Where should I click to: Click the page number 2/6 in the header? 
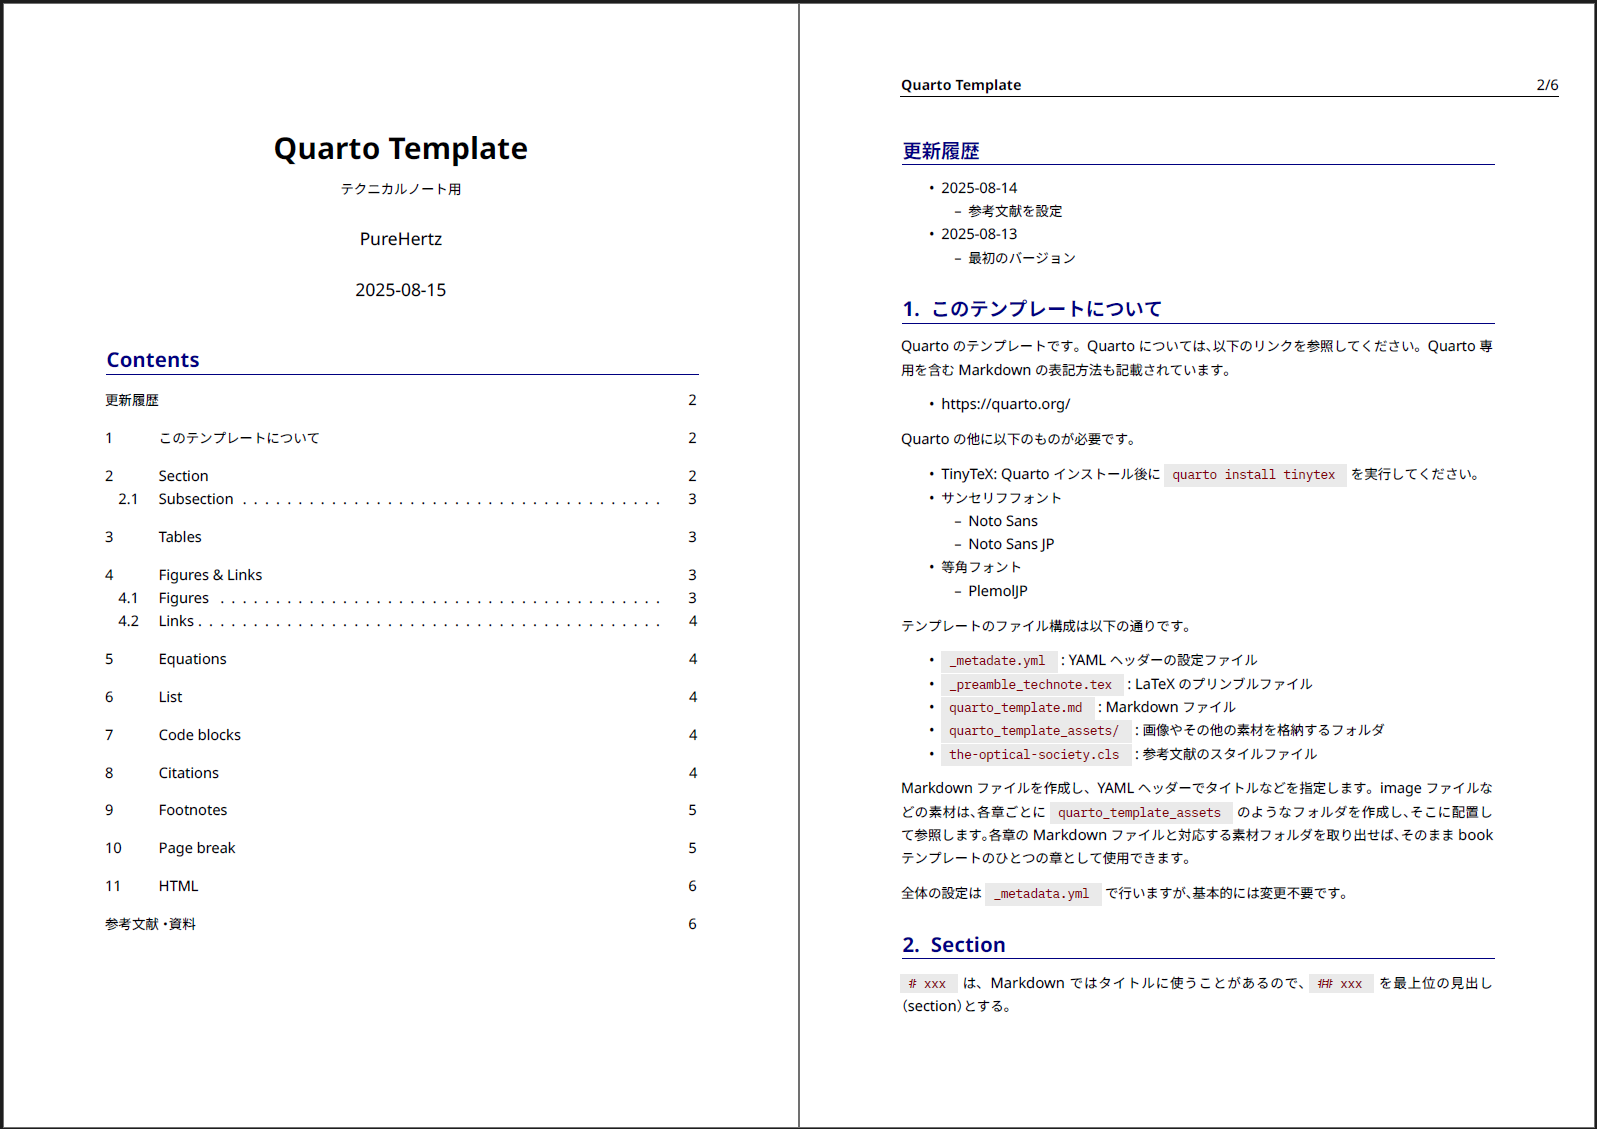1547,85
